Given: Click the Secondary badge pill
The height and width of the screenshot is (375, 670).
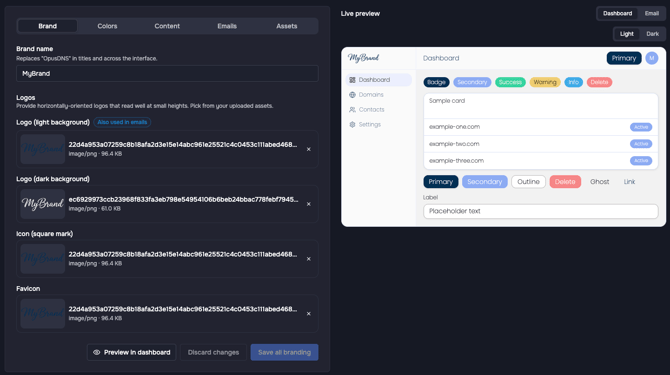Looking at the screenshot, I should [x=472, y=82].
